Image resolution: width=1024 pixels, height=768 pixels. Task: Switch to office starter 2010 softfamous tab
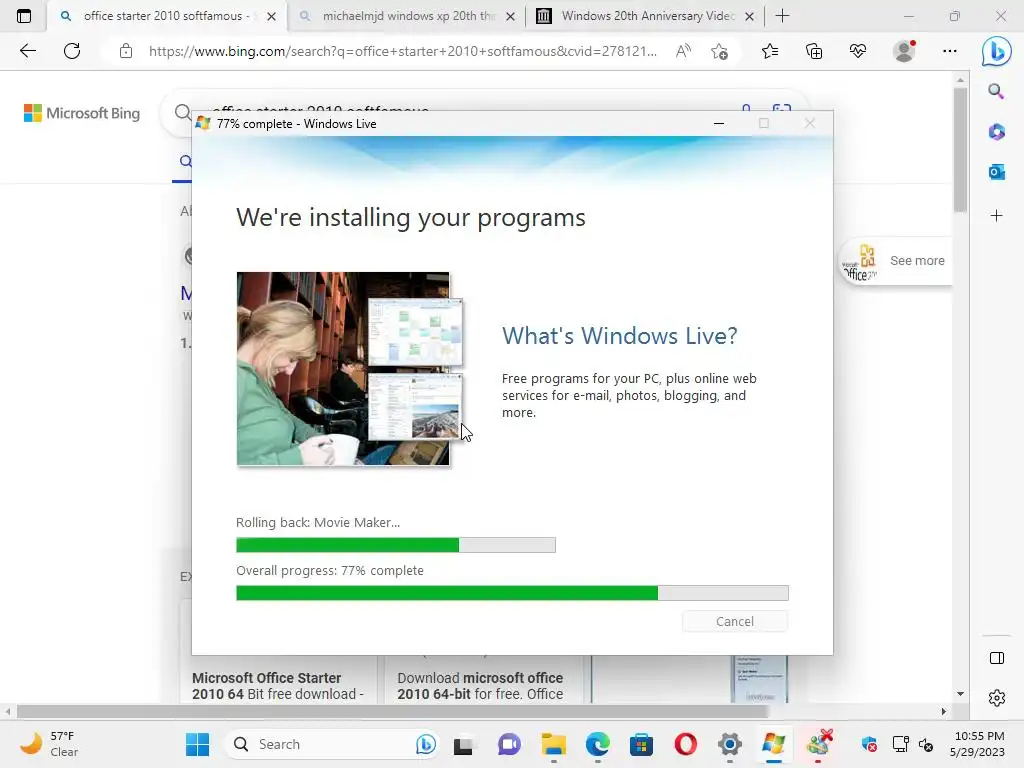(166, 16)
